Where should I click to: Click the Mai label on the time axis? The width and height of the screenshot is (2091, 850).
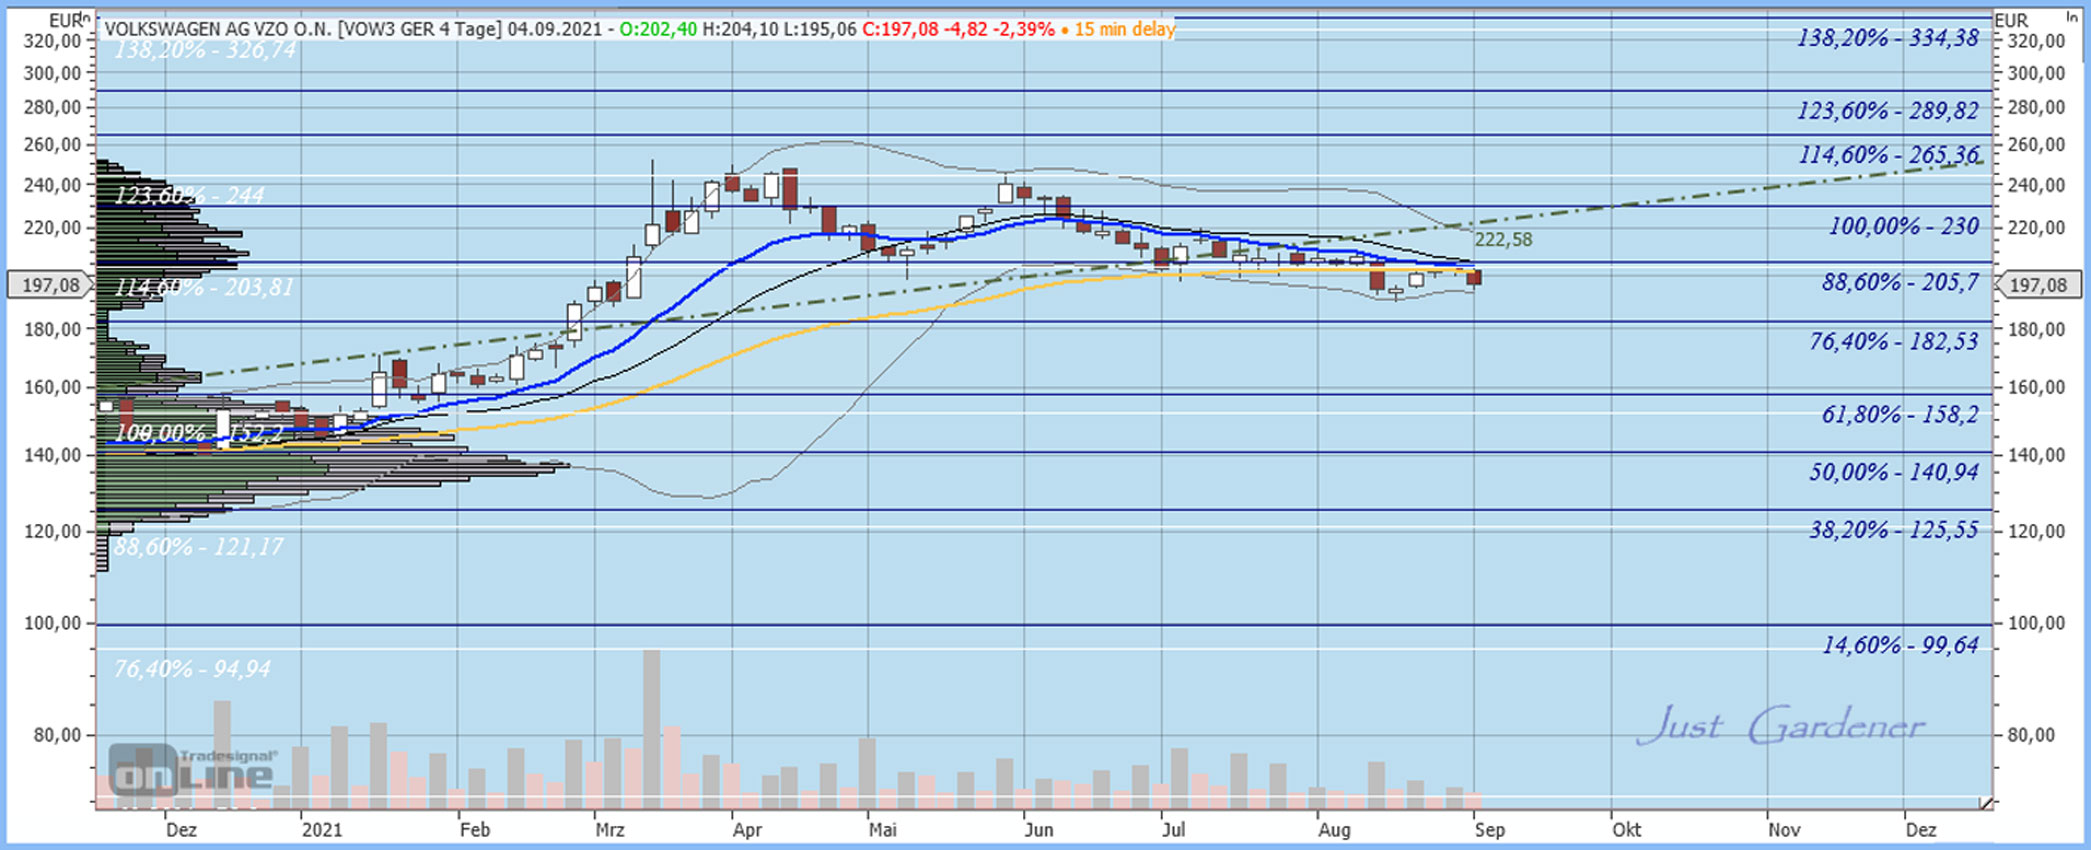[882, 829]
